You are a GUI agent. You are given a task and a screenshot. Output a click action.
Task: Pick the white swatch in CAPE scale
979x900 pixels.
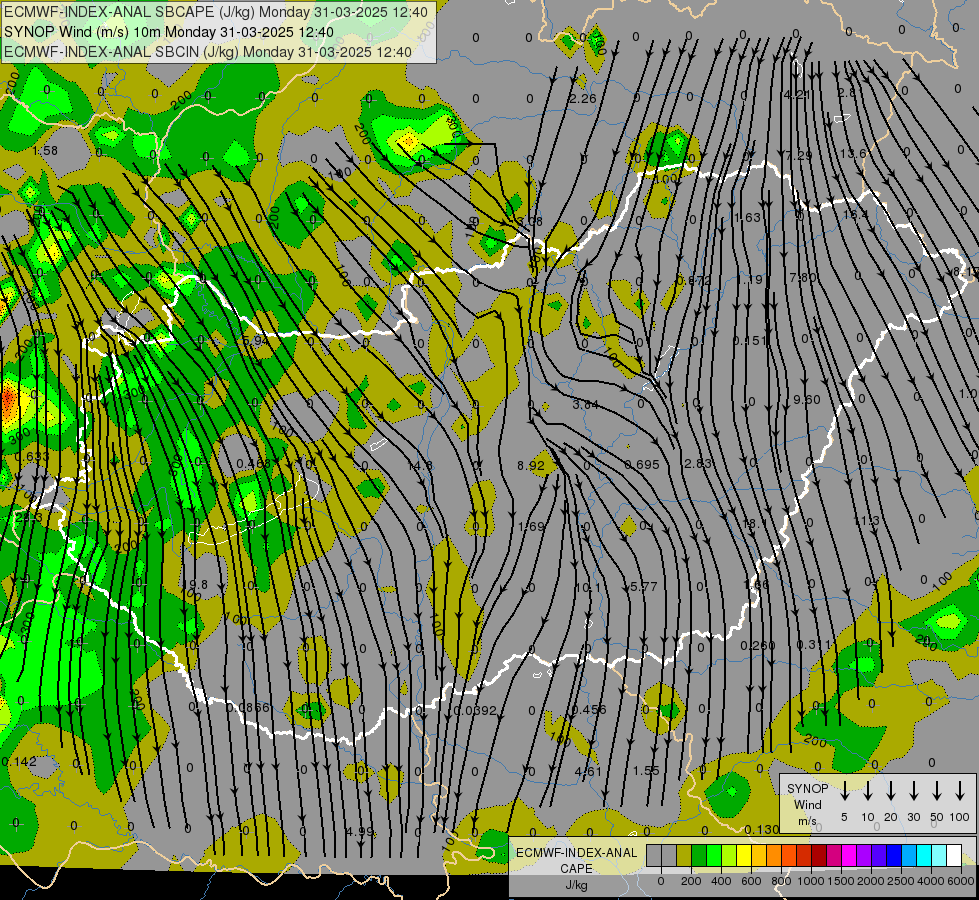pos(953,856)
